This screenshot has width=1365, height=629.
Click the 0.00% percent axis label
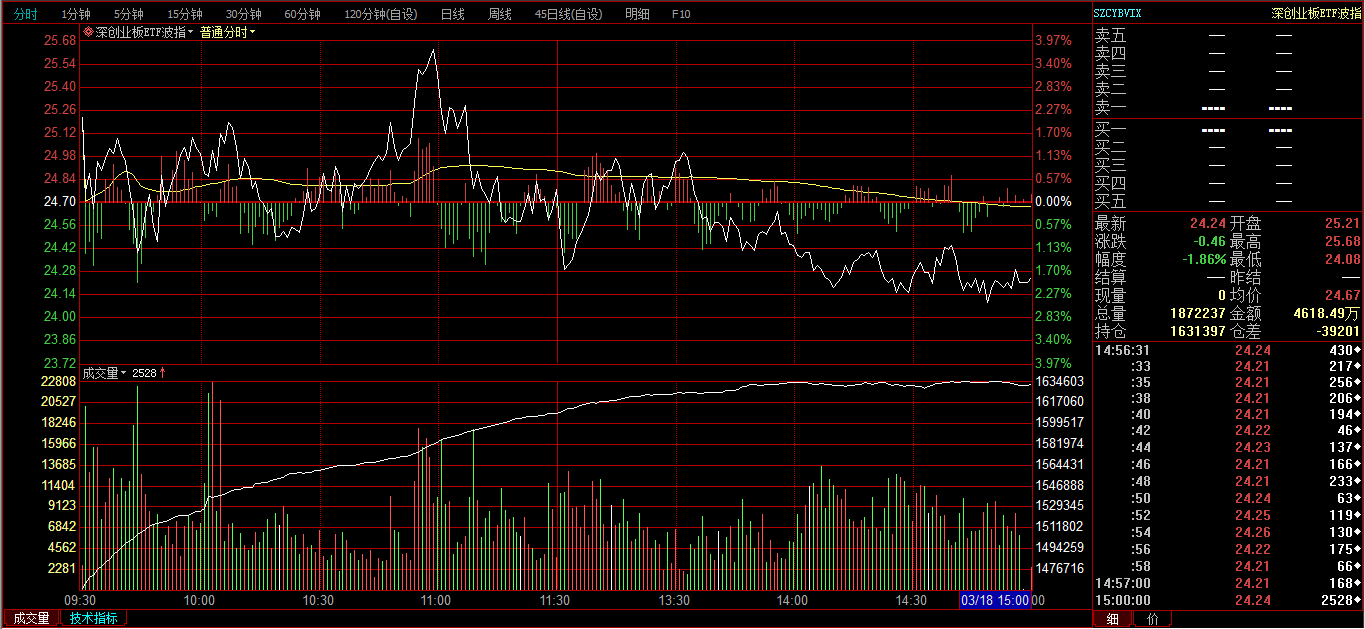(1054, 201)
